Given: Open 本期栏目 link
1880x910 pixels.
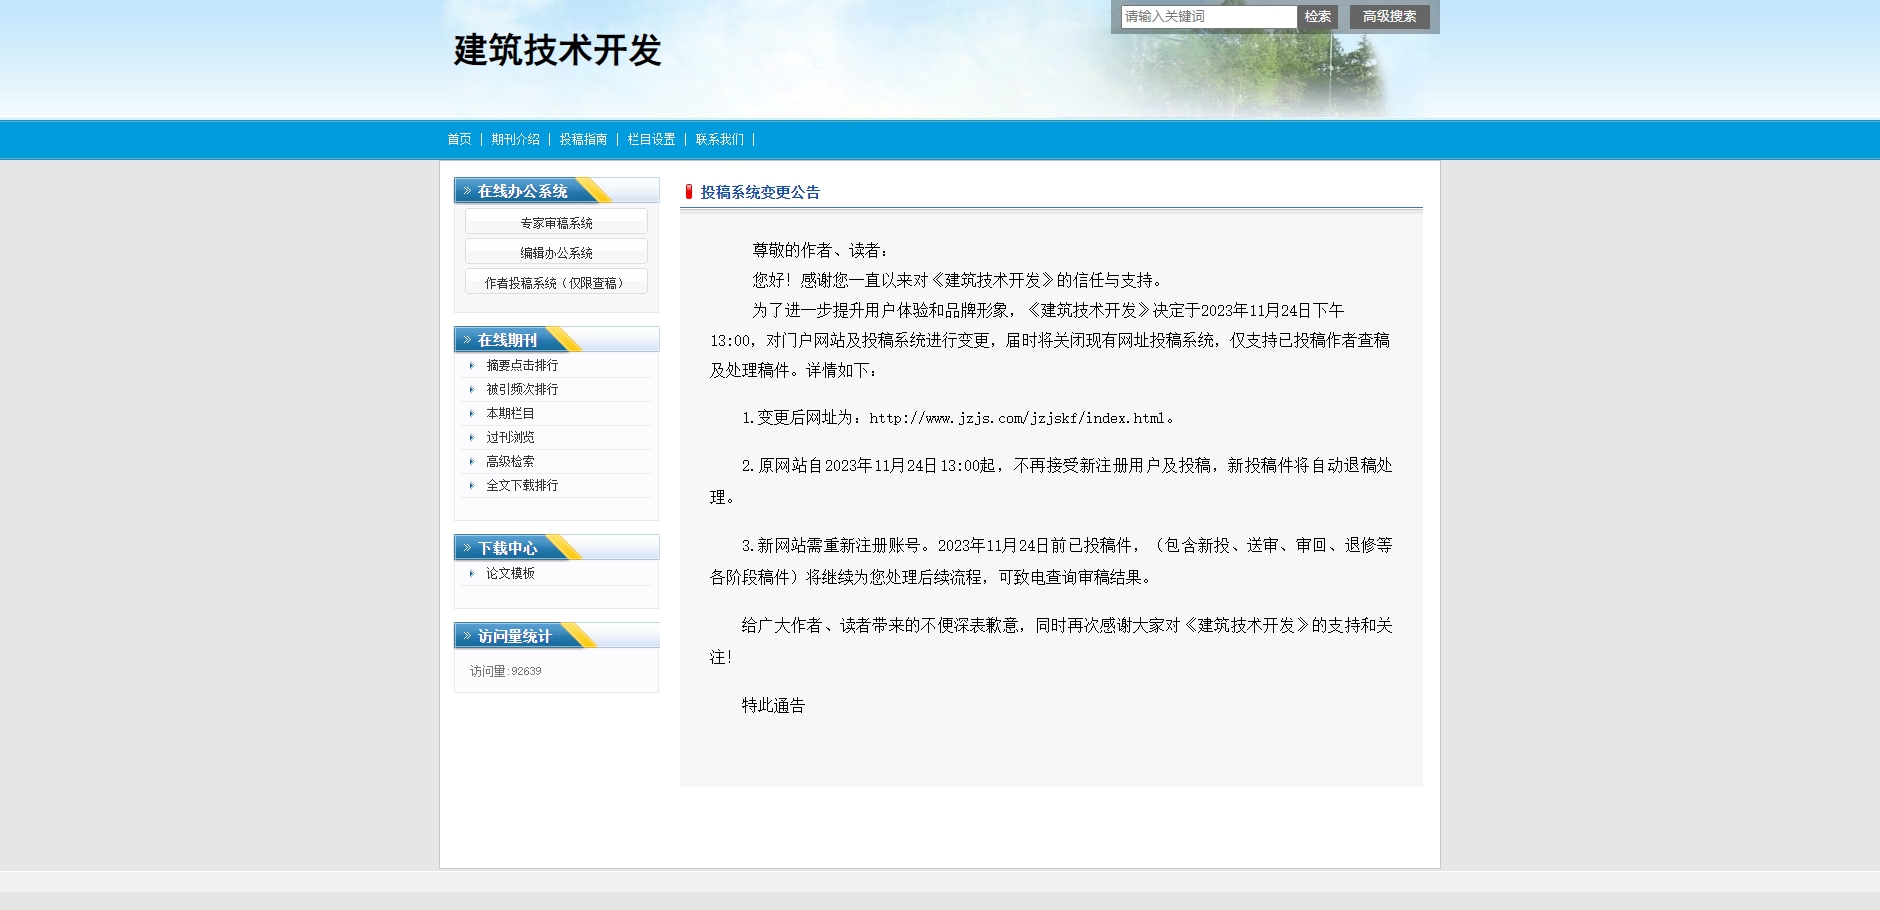Looking at the screenshot, I should [510, 414].
